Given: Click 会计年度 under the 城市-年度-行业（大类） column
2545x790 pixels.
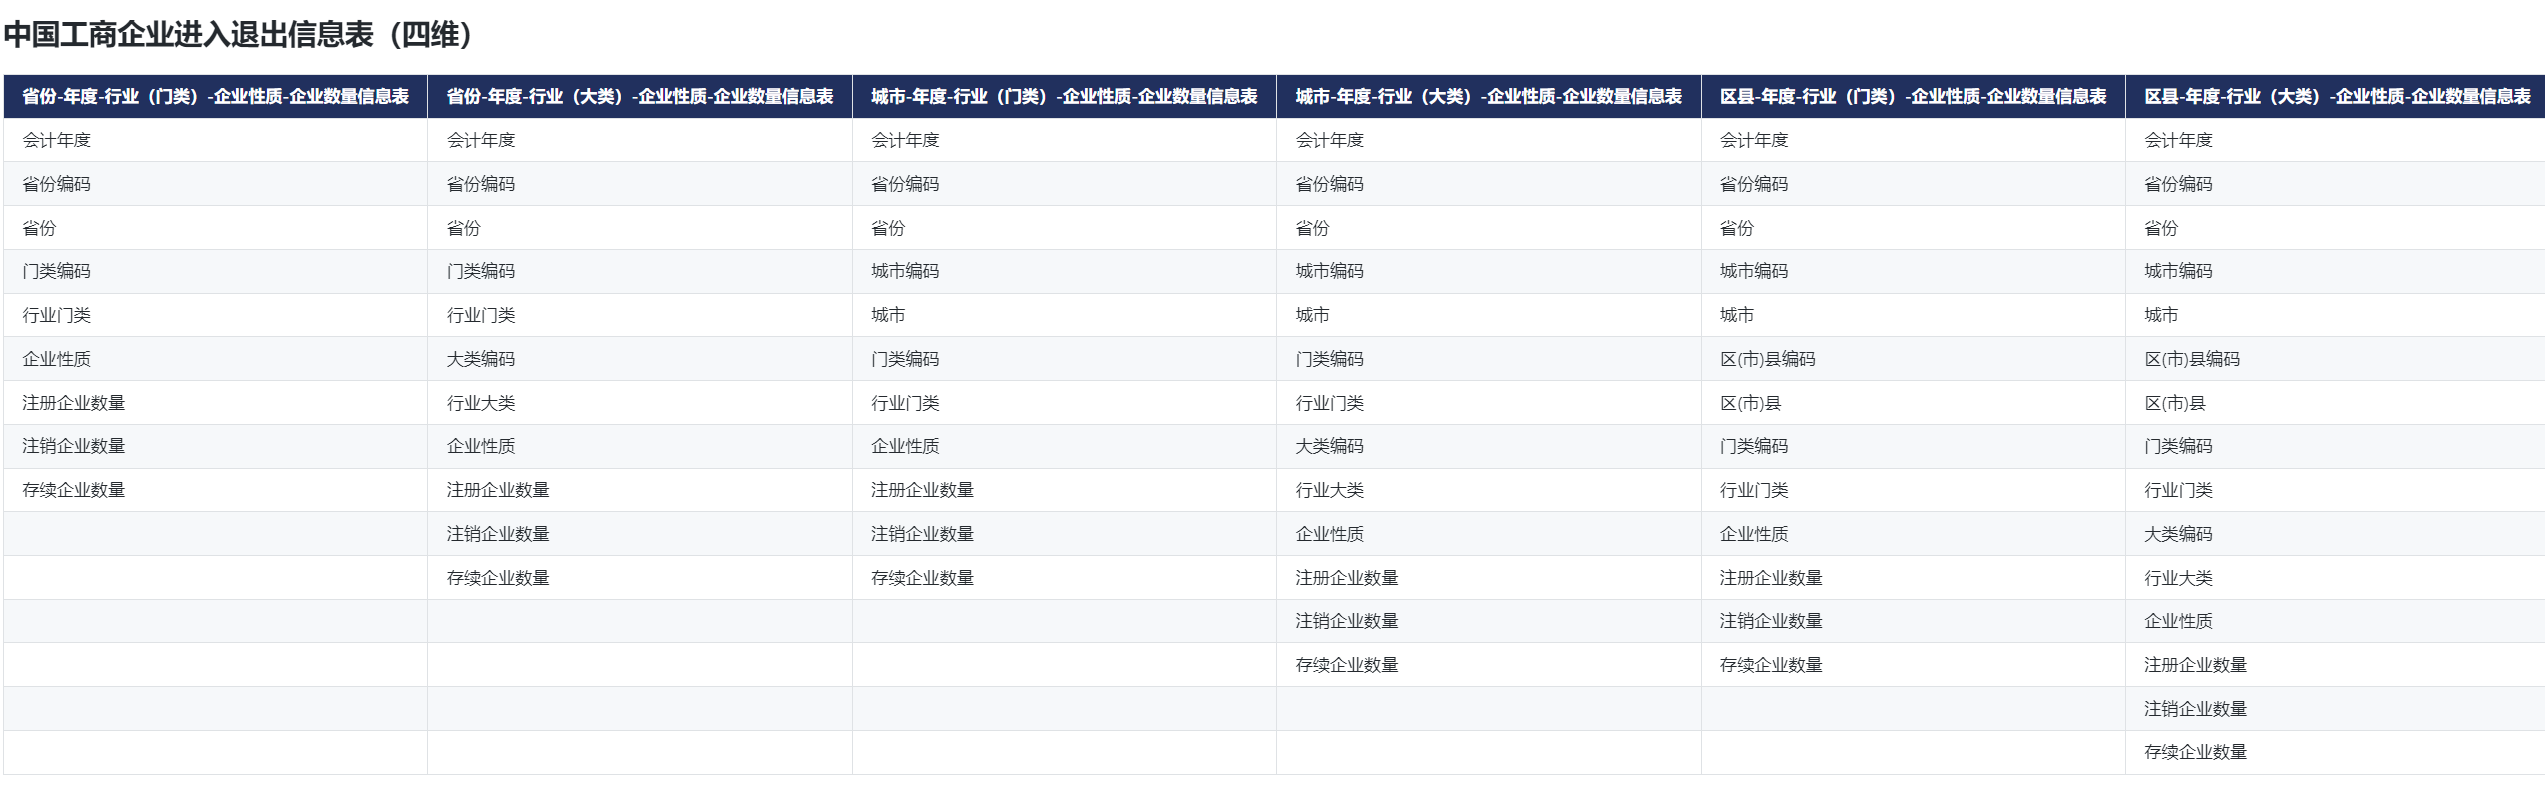Looking at the screenshot, I should [1330, 140].
